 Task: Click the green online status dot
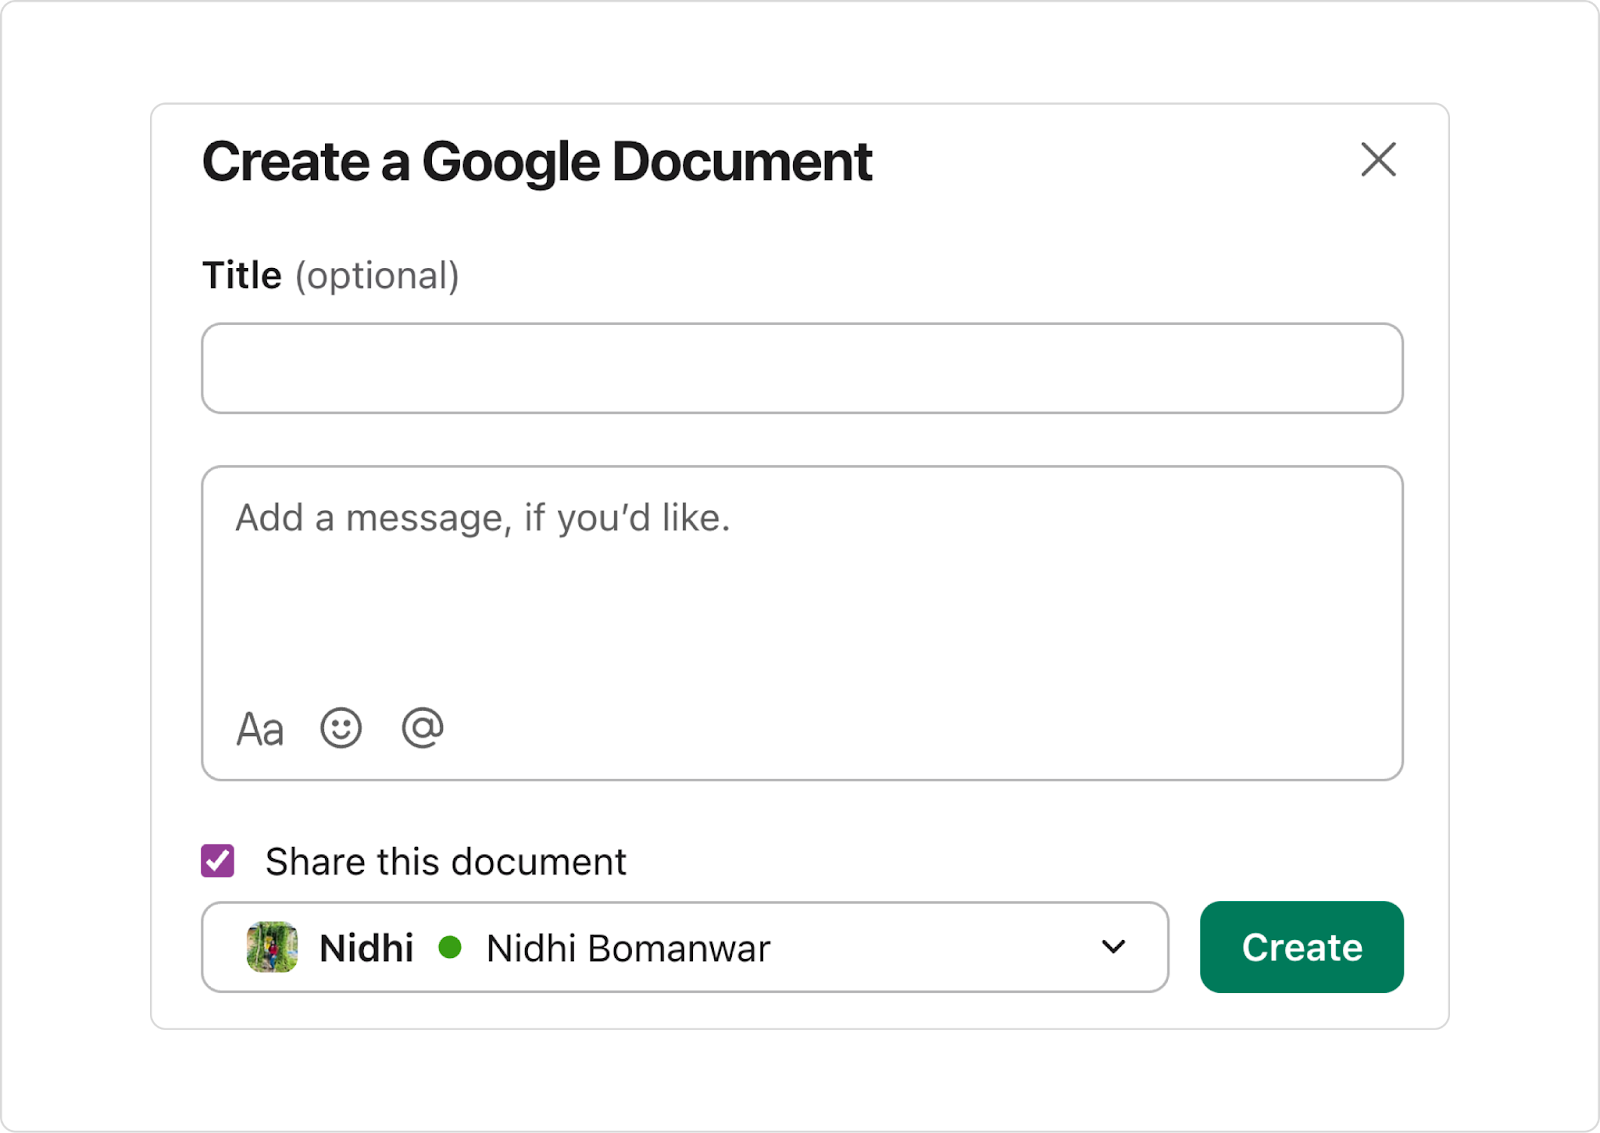[450, 947]
